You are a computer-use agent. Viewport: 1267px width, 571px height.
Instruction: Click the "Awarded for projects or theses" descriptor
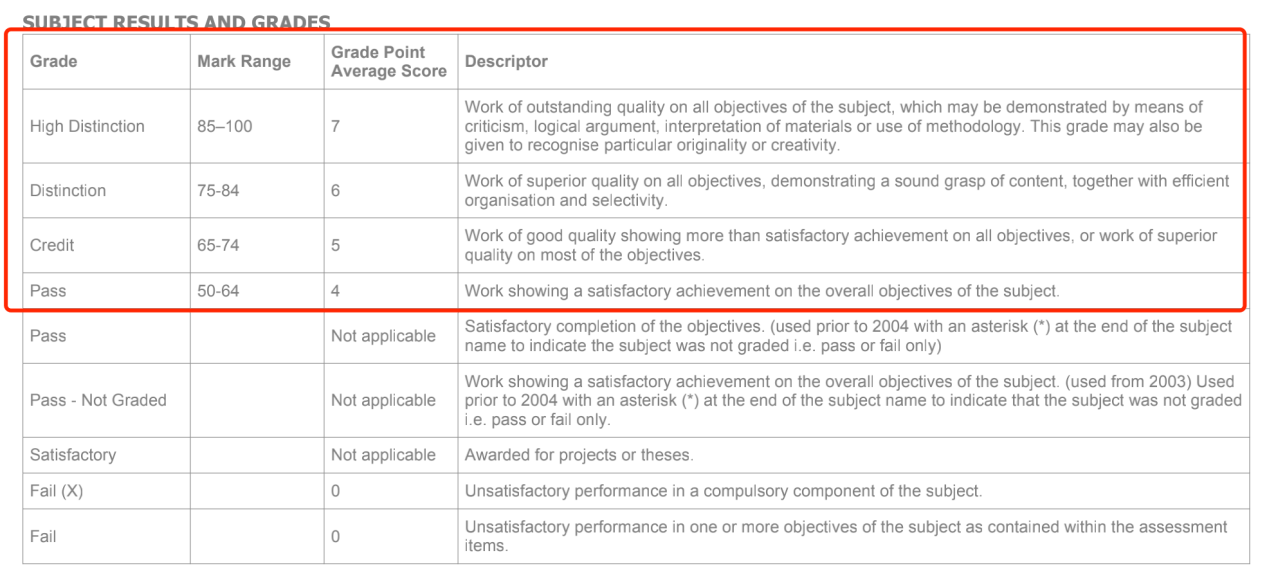[x=578, y=455]
